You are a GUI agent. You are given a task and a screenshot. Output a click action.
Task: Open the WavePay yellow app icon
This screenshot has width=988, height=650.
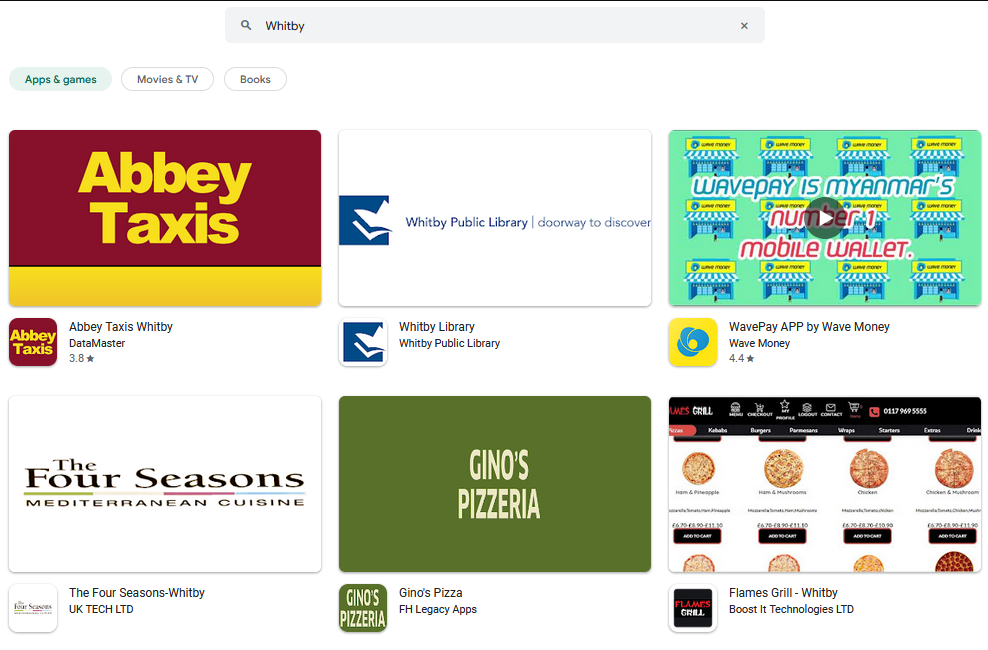pyautogui.click(x=693, y=342)
